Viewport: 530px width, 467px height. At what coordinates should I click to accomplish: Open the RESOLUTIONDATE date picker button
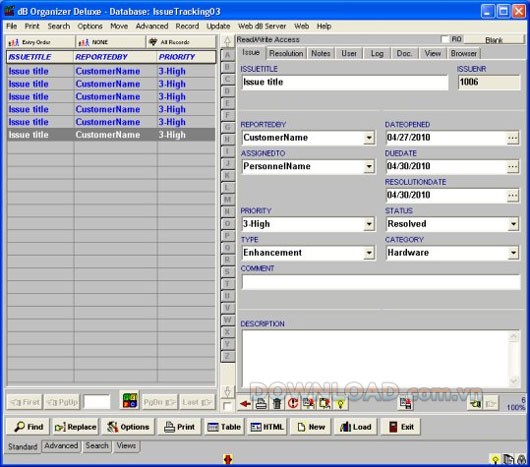click(512, 195)
